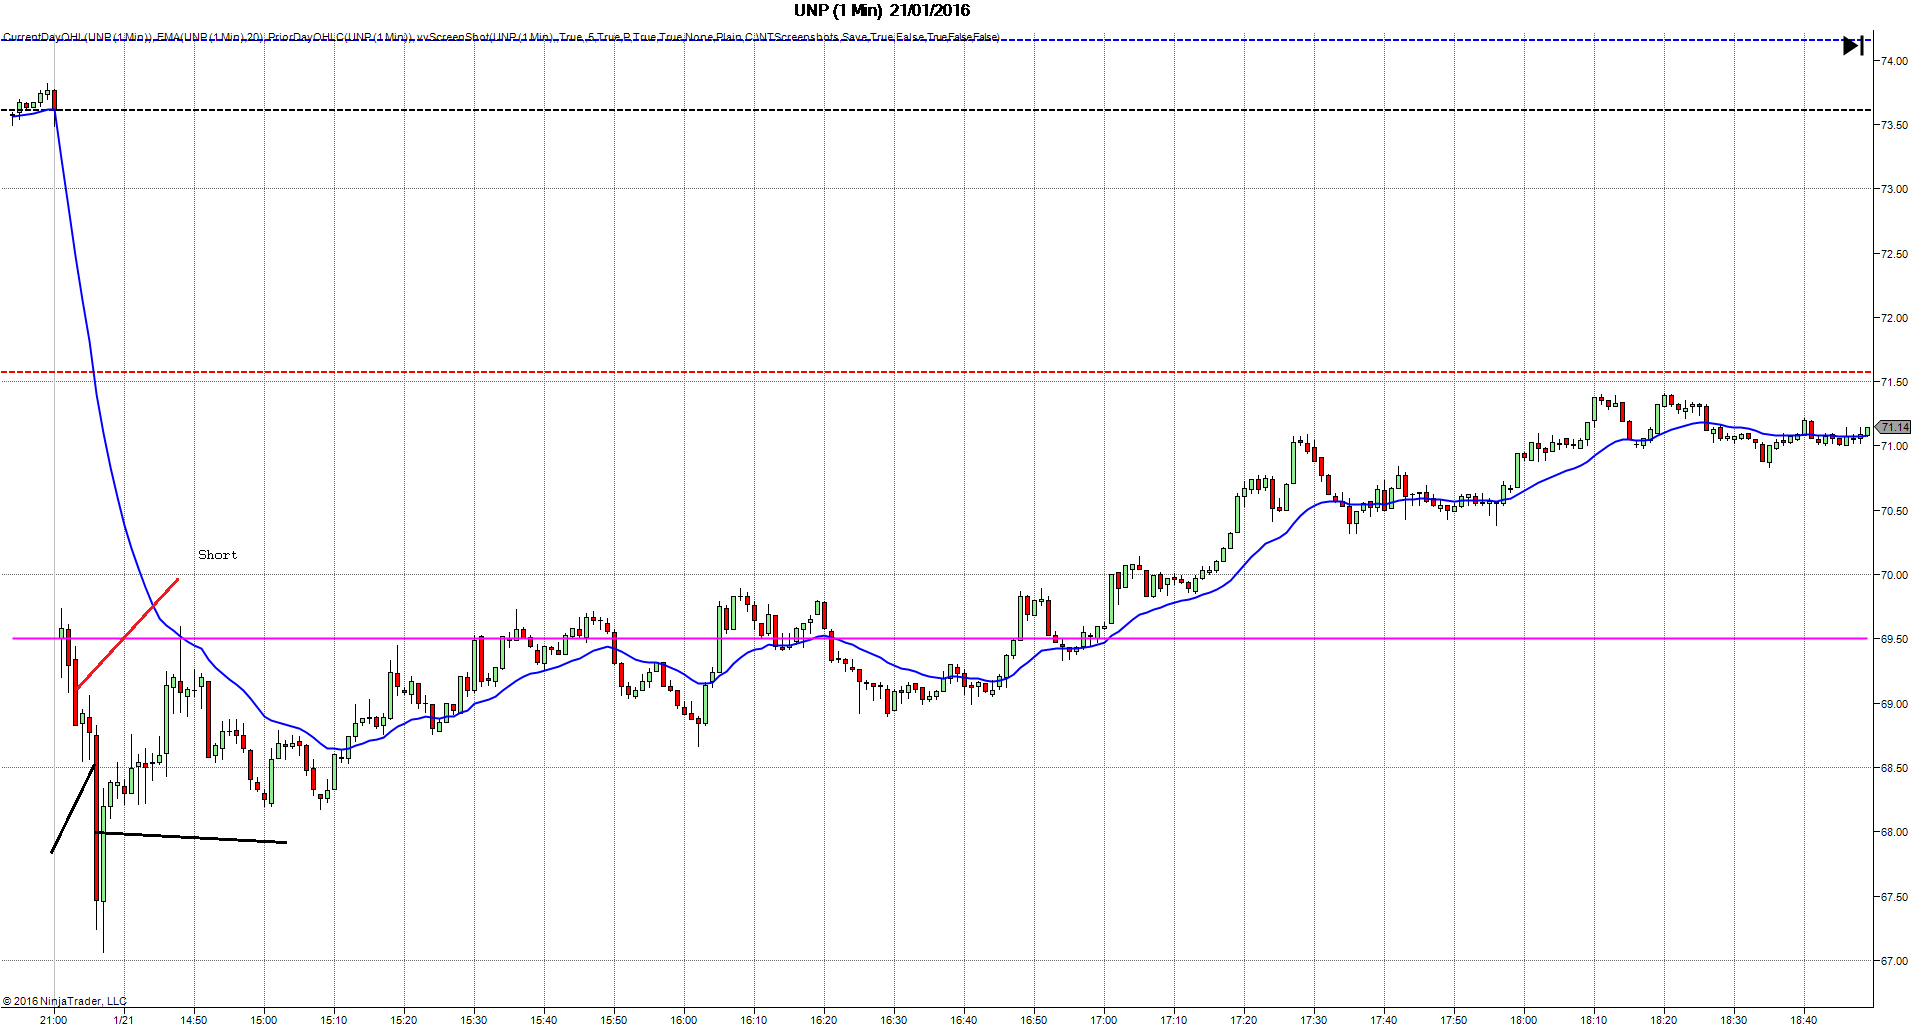Image resolution: width=1920 pixels, height=1034 pixels.
Task: Click the current price marker 71.14
Action: [x=1893, y=427]
